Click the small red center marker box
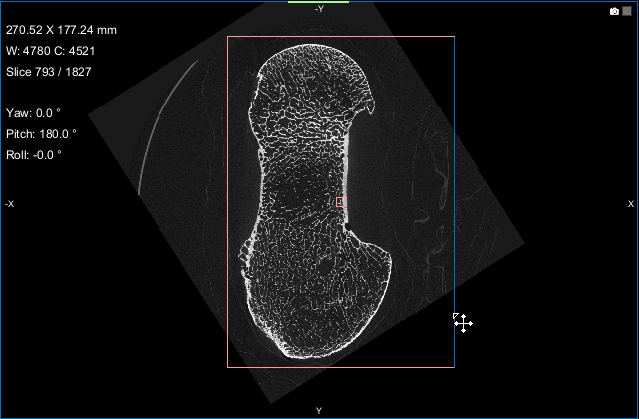The width and height of the screenshot is (639, 419). pyautogui.click(x=340, y=202)
